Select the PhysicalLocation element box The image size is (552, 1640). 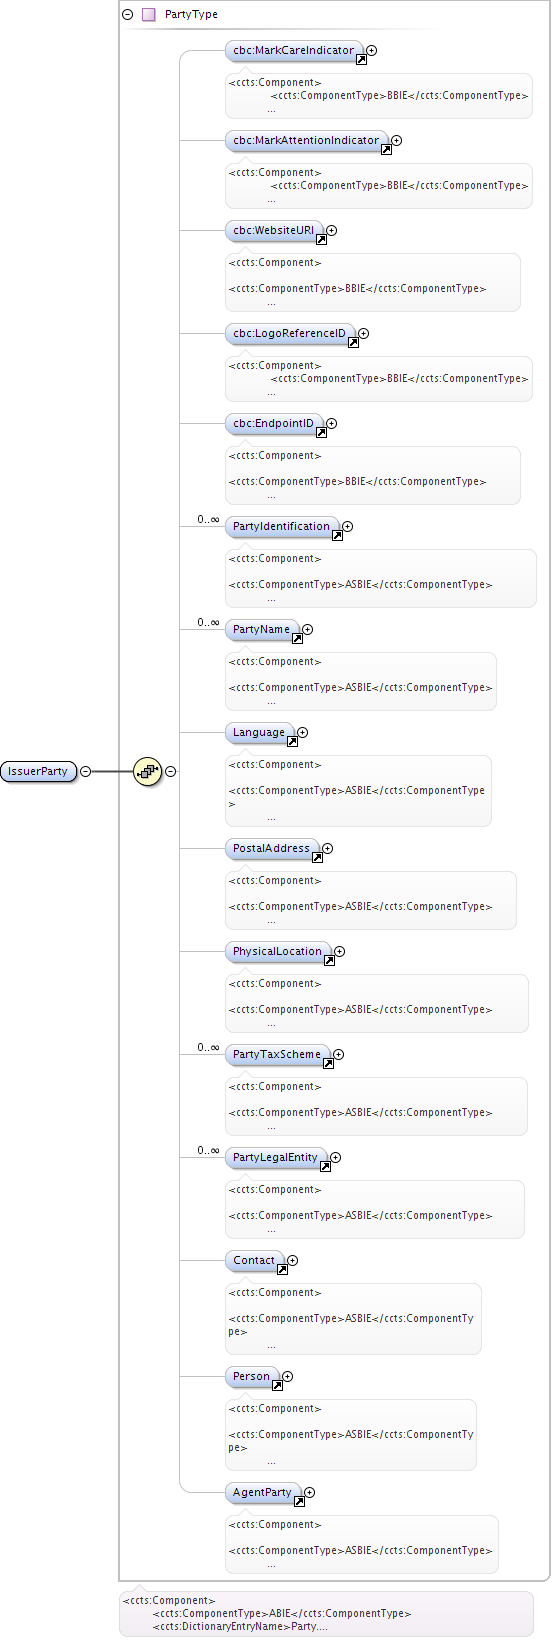click(x=278, y=951)
